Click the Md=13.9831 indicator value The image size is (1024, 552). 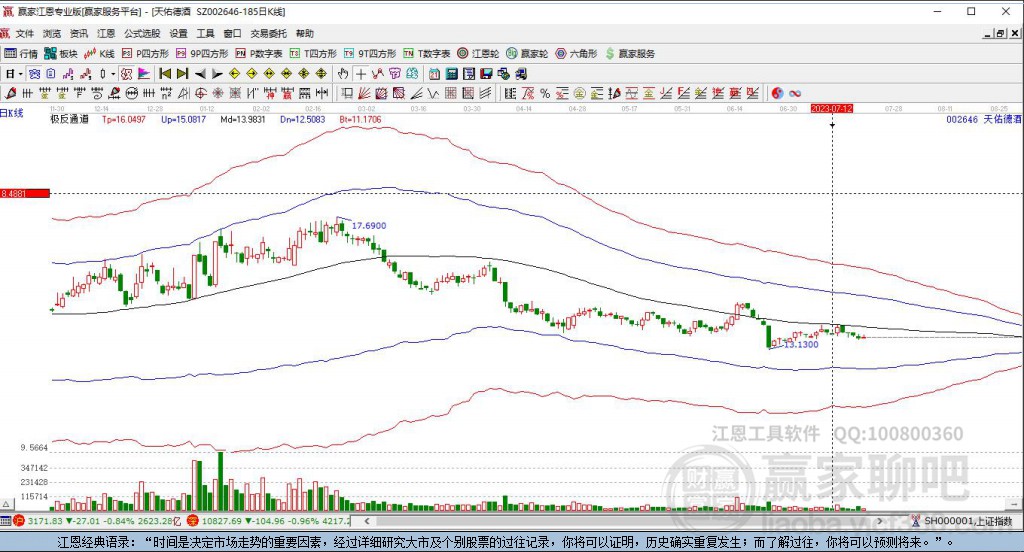(243, 120)
